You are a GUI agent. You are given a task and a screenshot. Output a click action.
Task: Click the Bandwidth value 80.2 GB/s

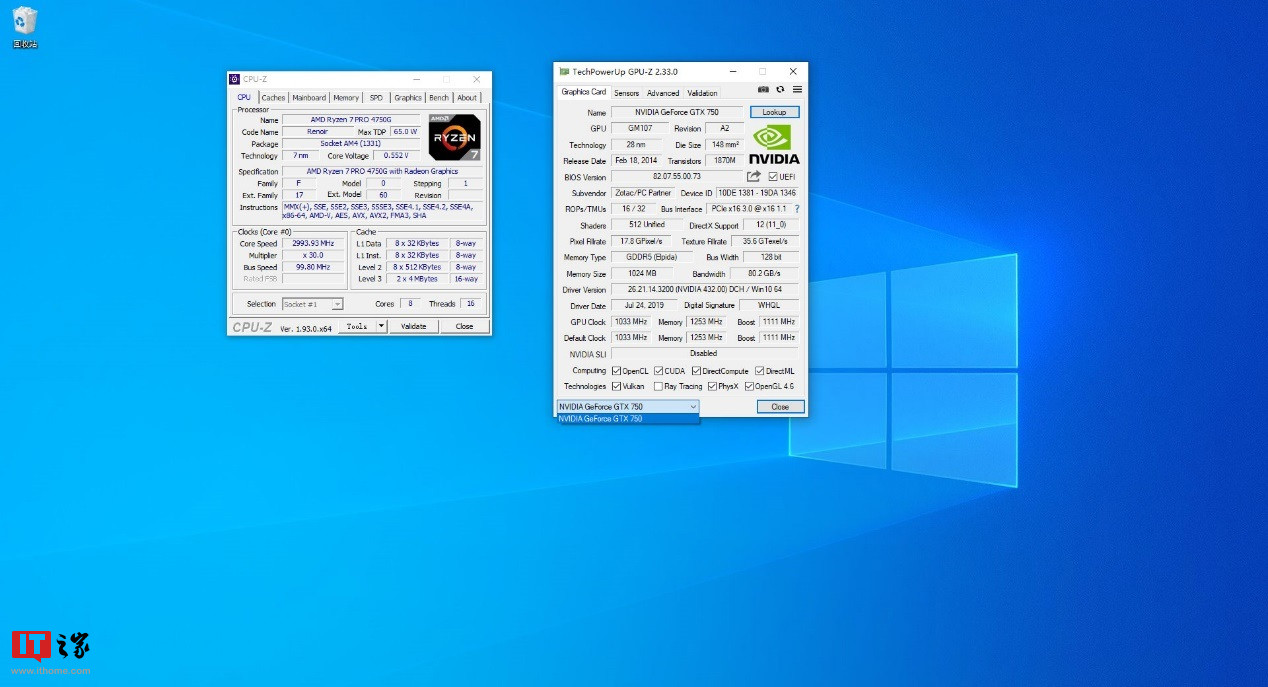(764, 274)
